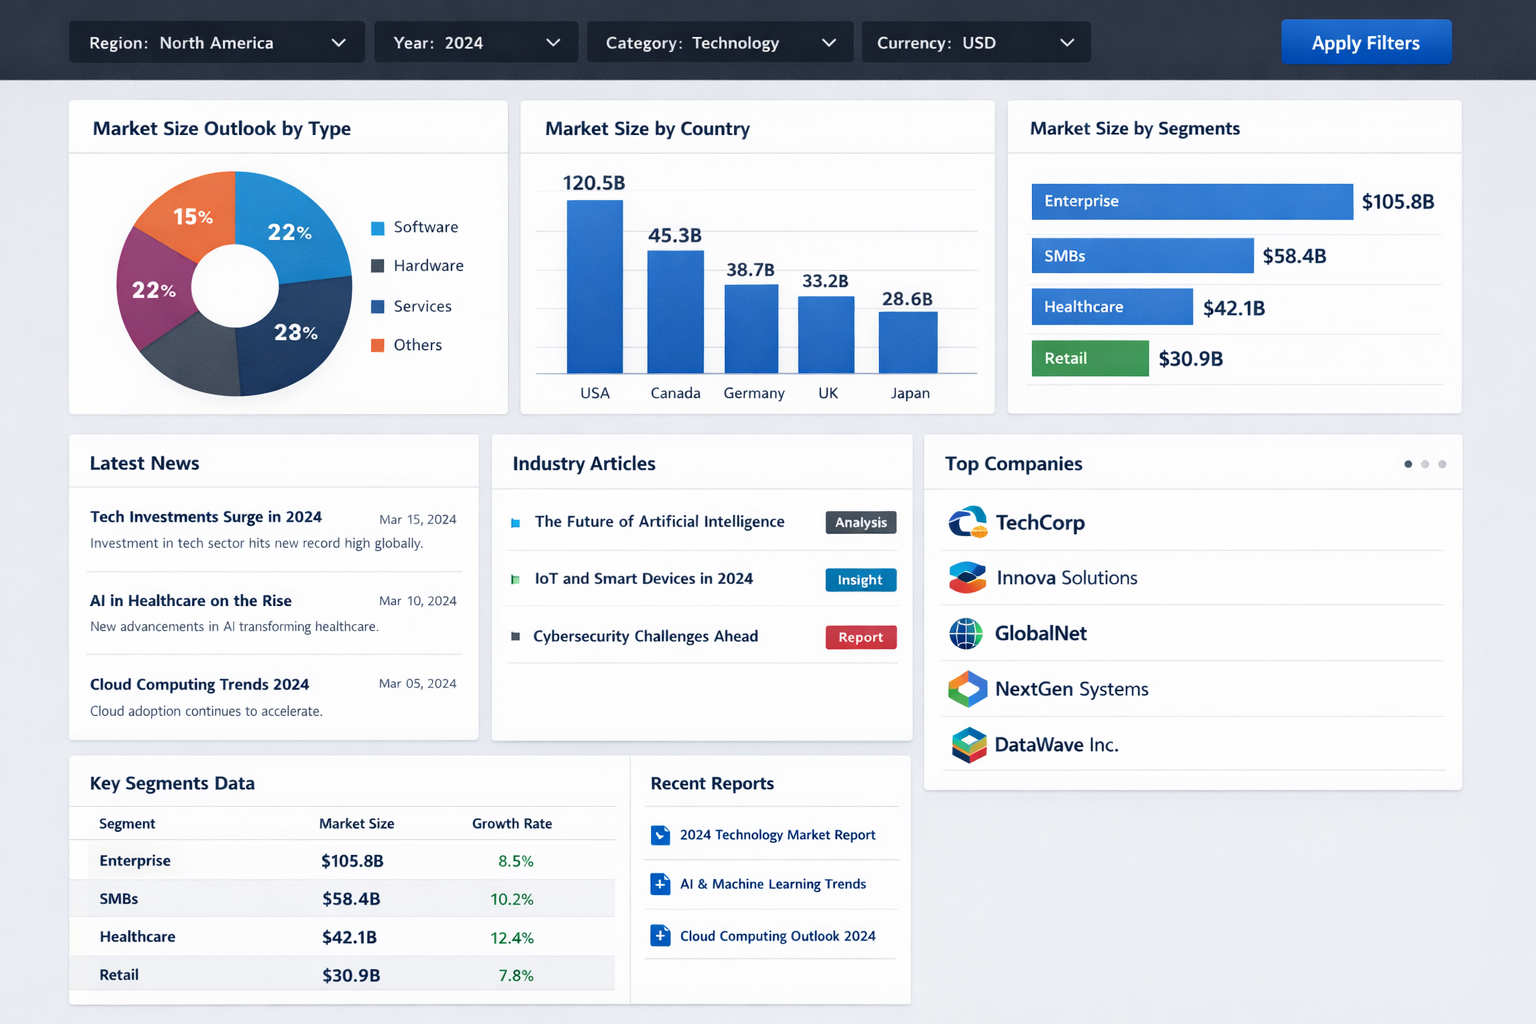
Task: Open the Currency: USD dropdown
Action: pyautogui.click(x=975, y=43)
